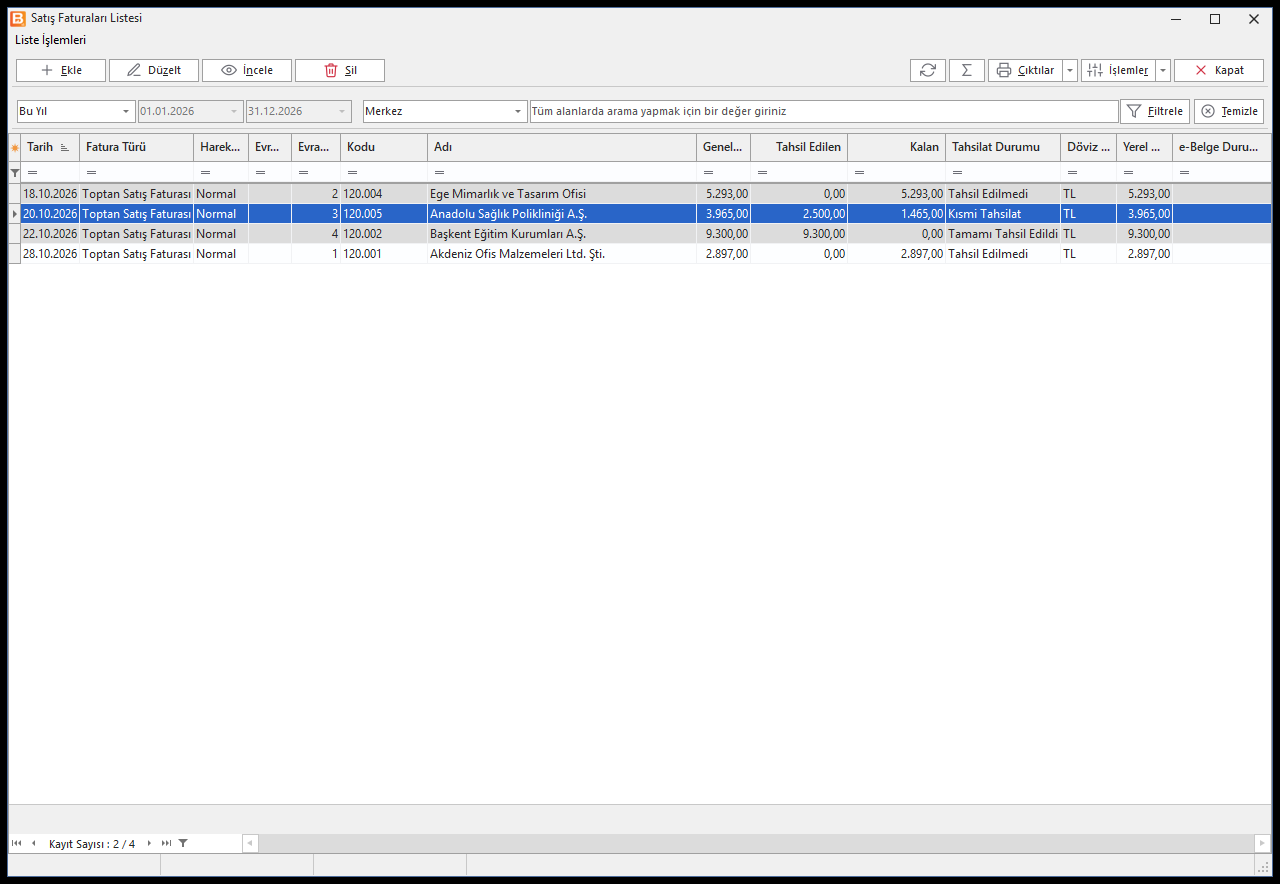The height and width of the screenshot is (884, 1280).
Task: Open Çıktılar print outputs button
Action: [x=1025, y=70]
